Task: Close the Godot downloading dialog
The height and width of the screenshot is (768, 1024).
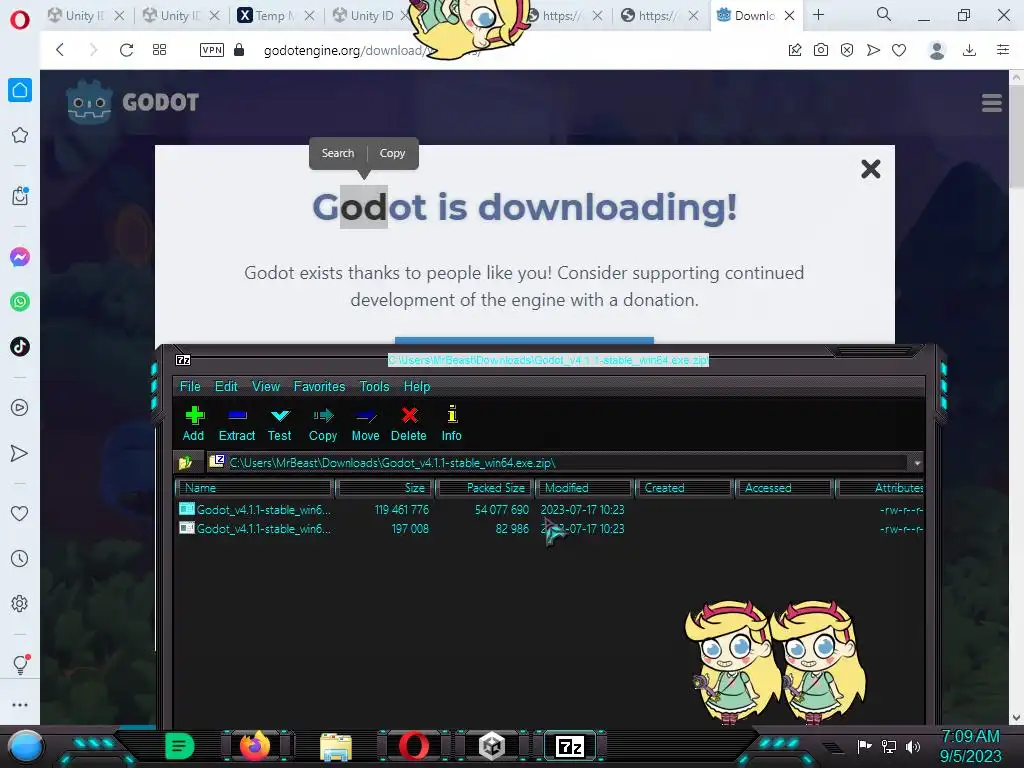Action: coord(871,169)
